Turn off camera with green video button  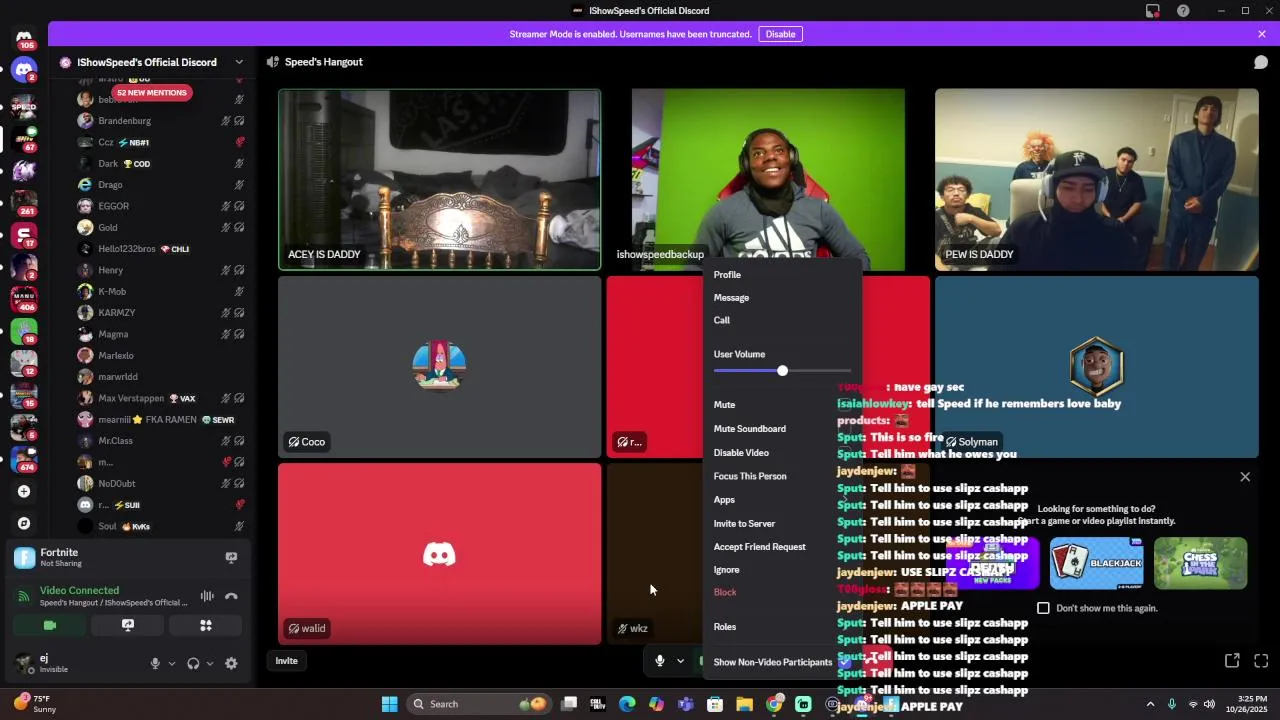pos(50,625)
